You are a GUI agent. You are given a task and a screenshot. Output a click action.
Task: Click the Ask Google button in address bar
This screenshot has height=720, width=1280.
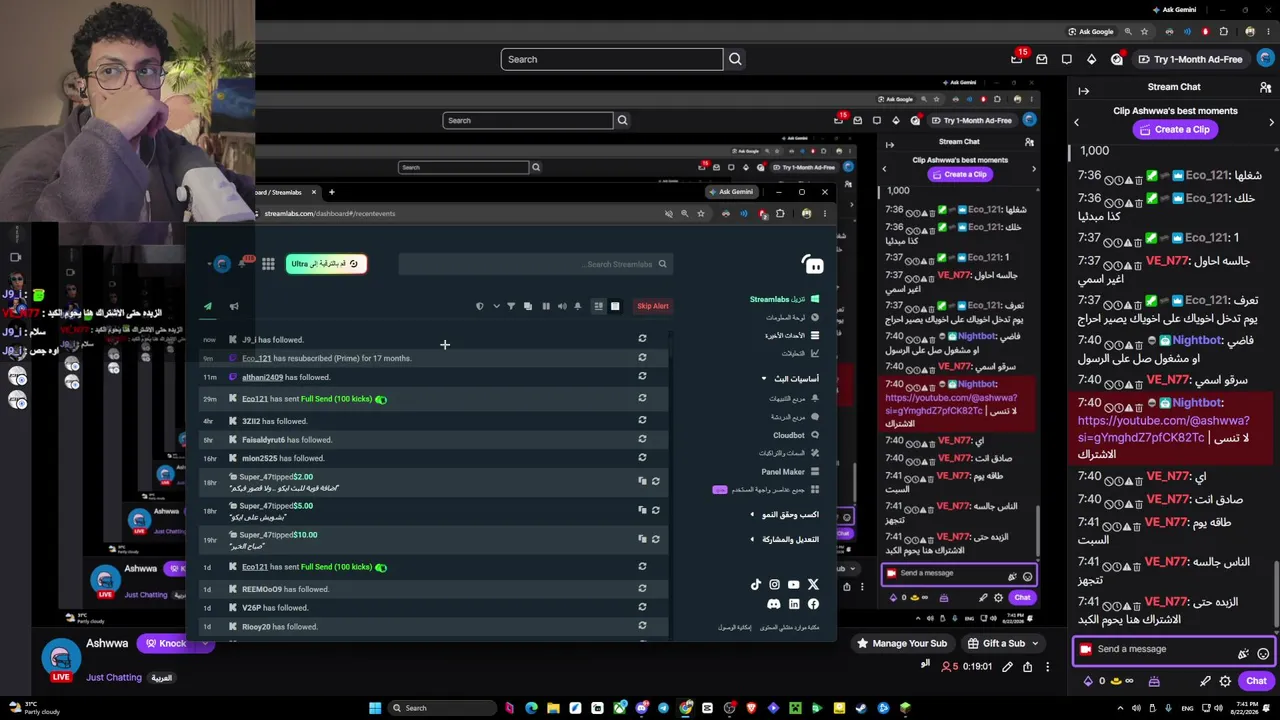click(1090, 31)
